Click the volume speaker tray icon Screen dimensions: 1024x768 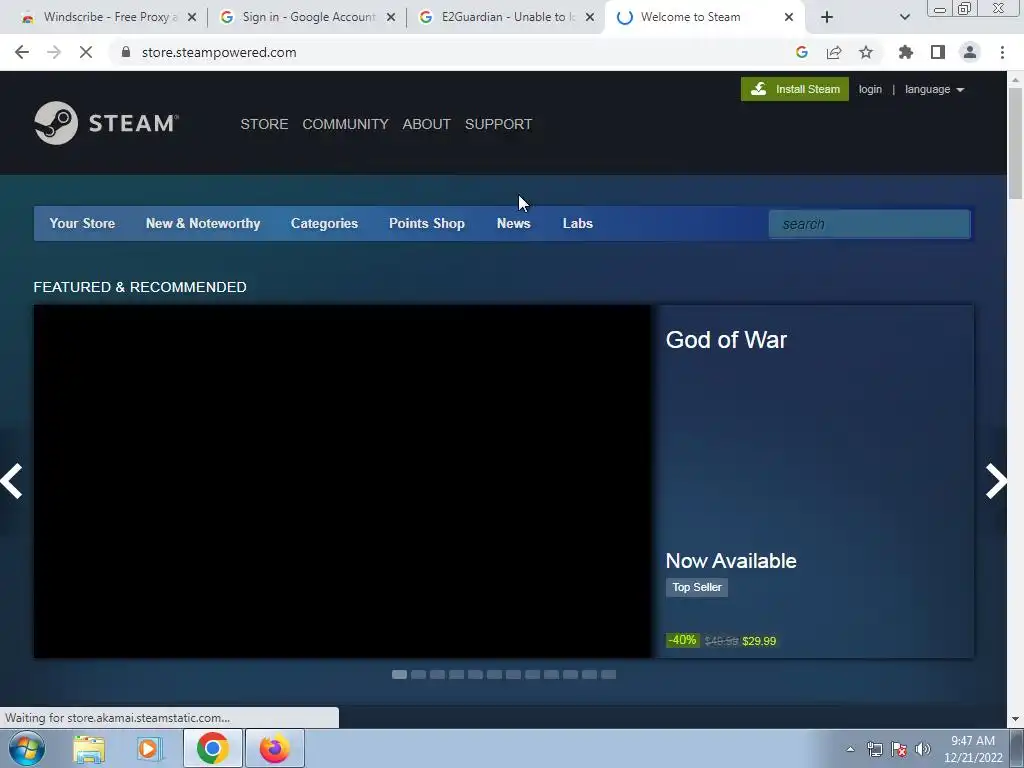pos(923,749)
